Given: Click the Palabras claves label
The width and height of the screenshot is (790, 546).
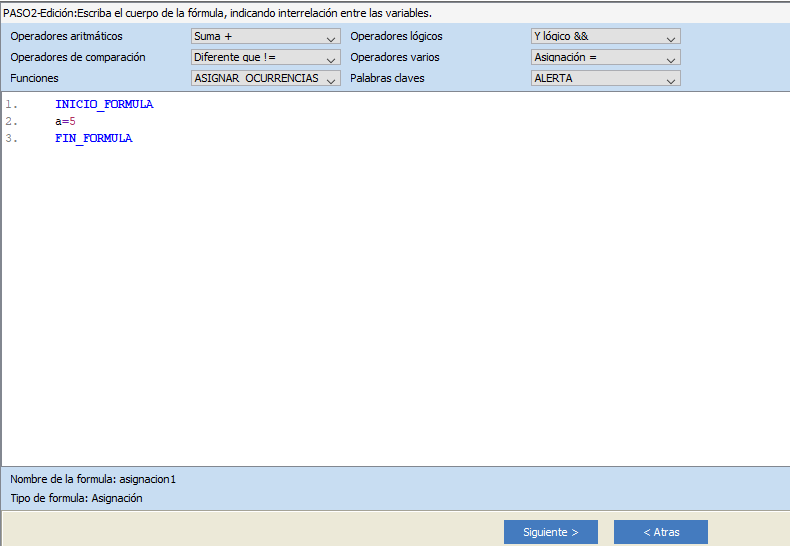Looking at the screenshot, I should point(387,78).
